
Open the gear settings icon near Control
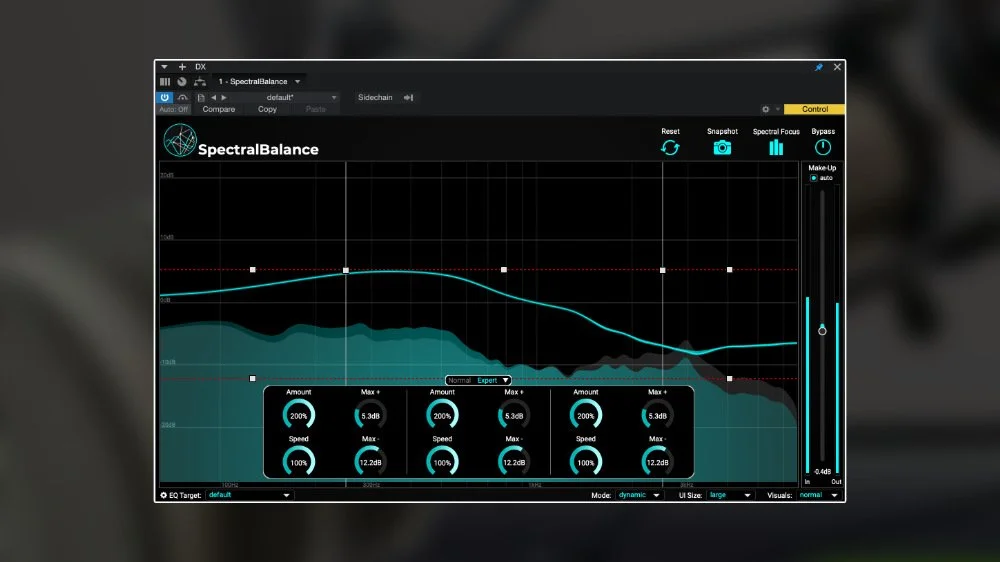[x=765, y=110]
